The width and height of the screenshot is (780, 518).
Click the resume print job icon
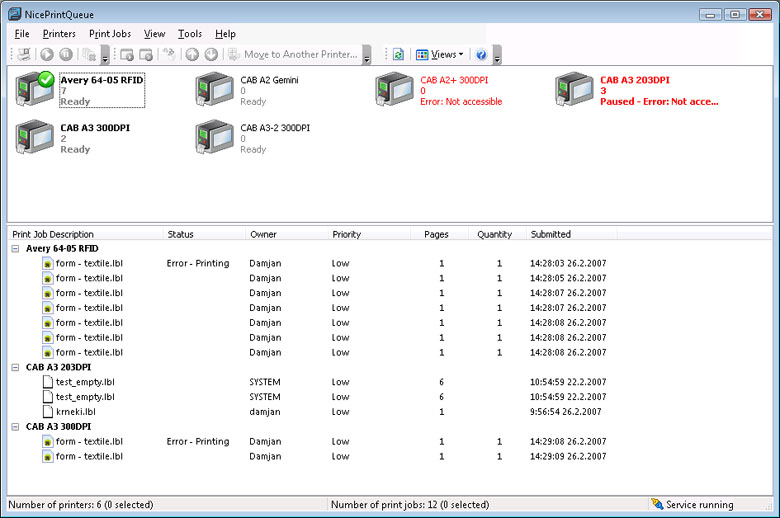(127, 54)
